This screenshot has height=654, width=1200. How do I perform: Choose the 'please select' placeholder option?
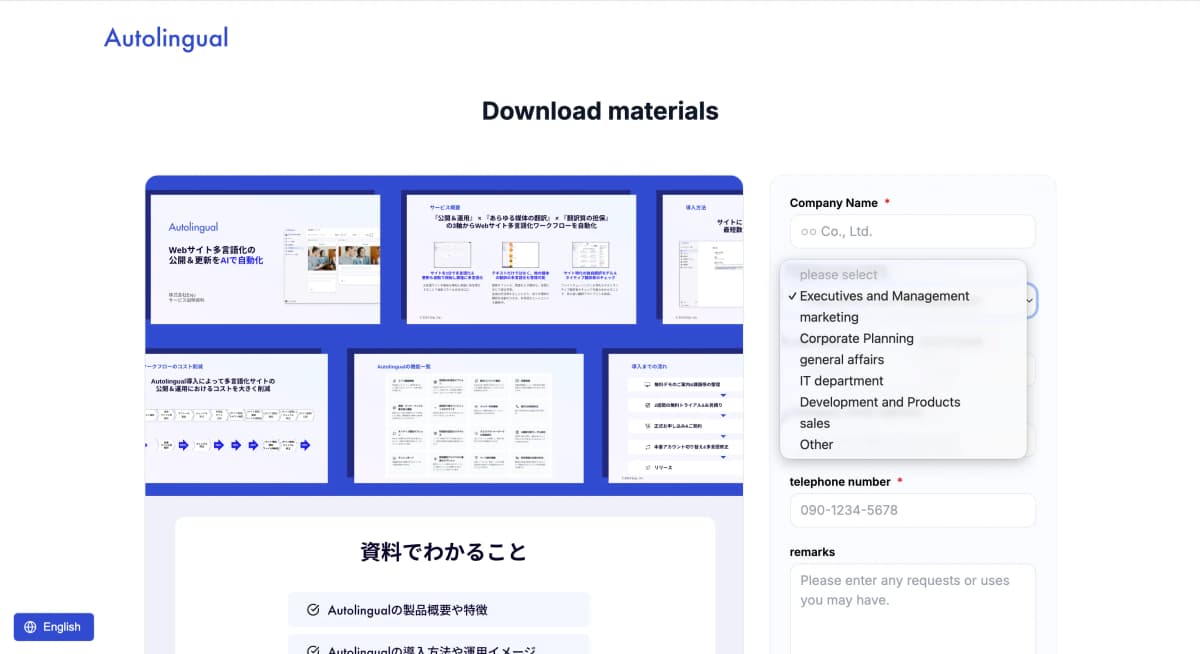pyautogui.click(x=903, y=275)
